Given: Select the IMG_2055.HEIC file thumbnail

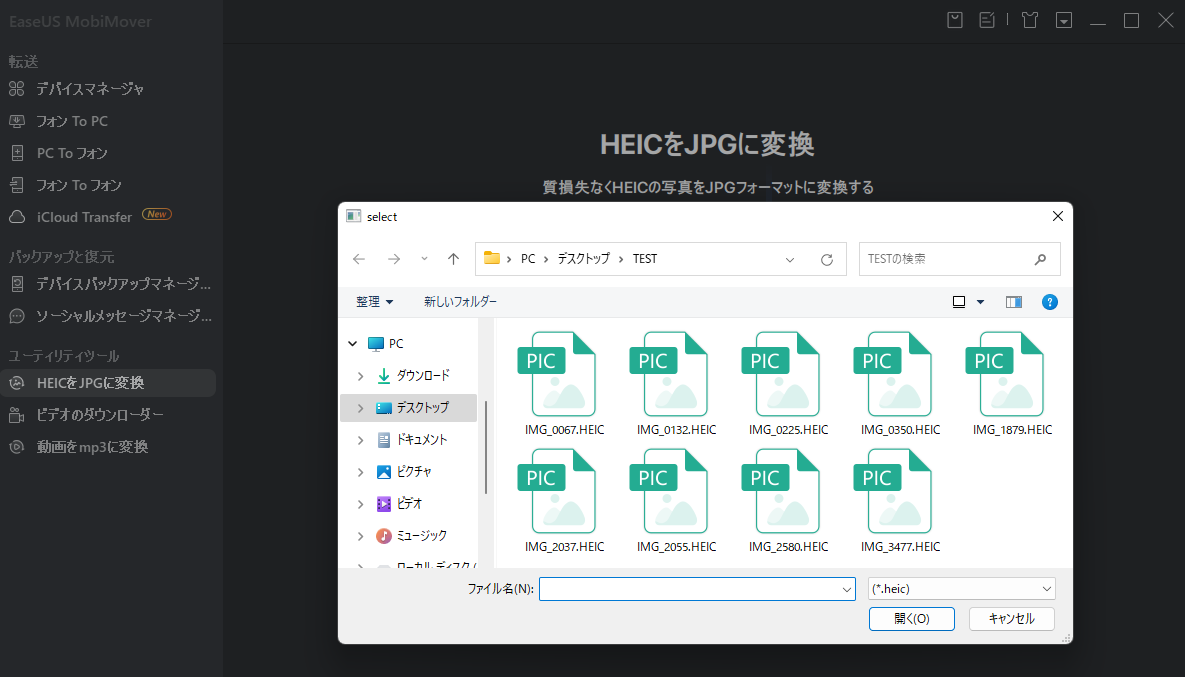Looking at the screenshot, I should 670,492.
